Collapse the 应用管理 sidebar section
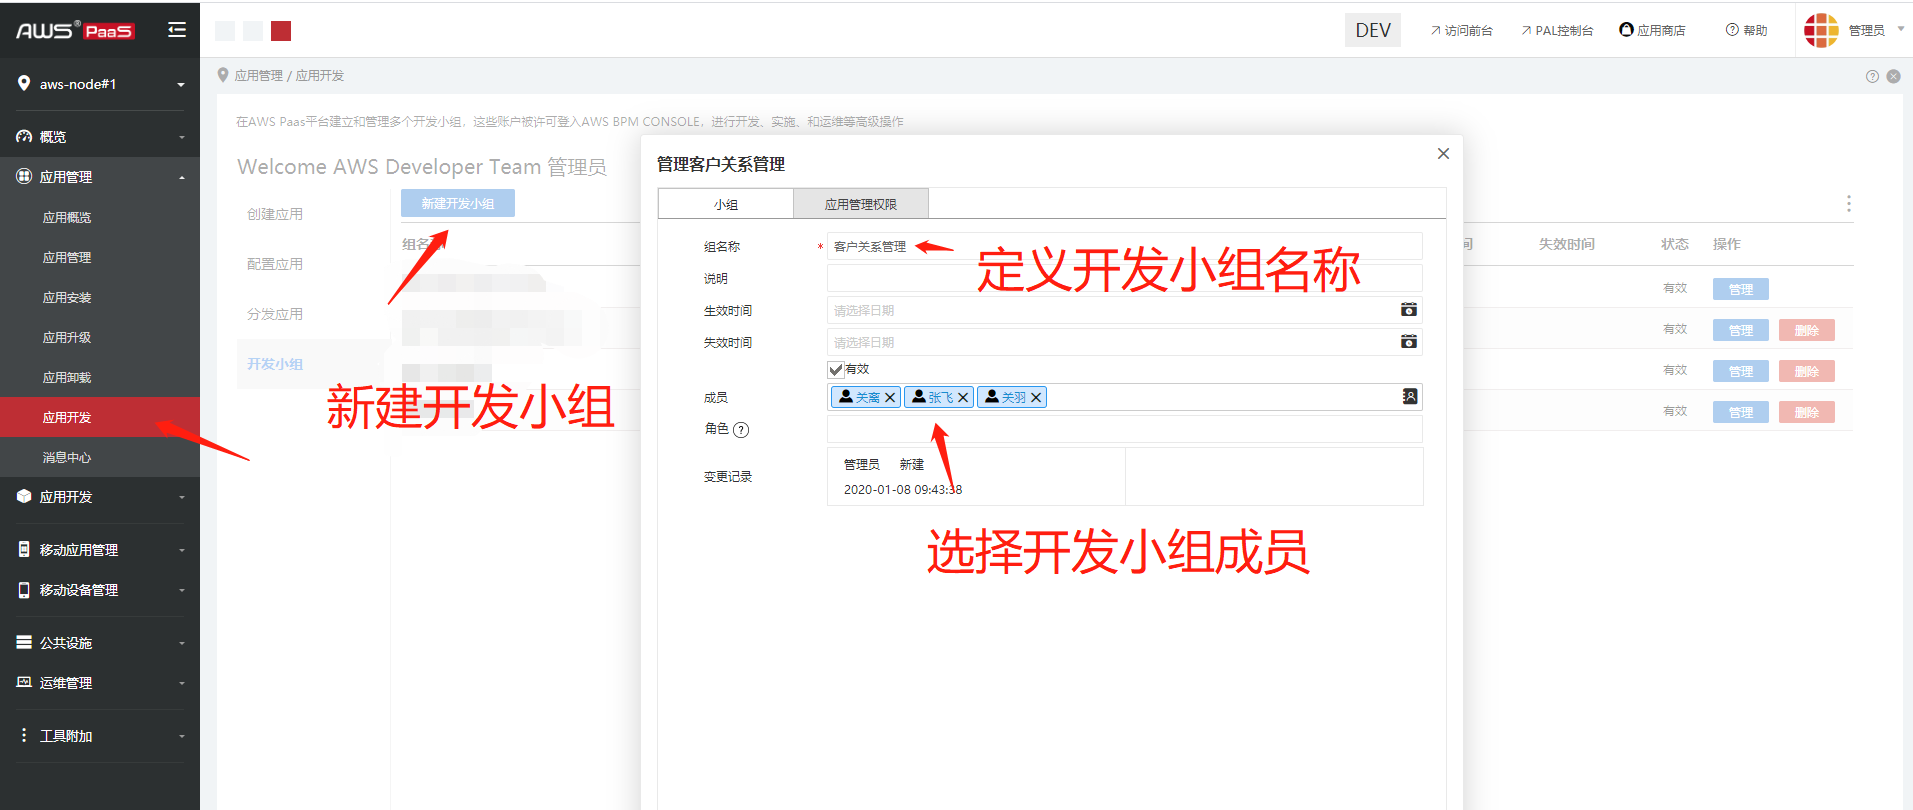The width and height of the screenshot is (1913, 810). (x=182, y=177)
